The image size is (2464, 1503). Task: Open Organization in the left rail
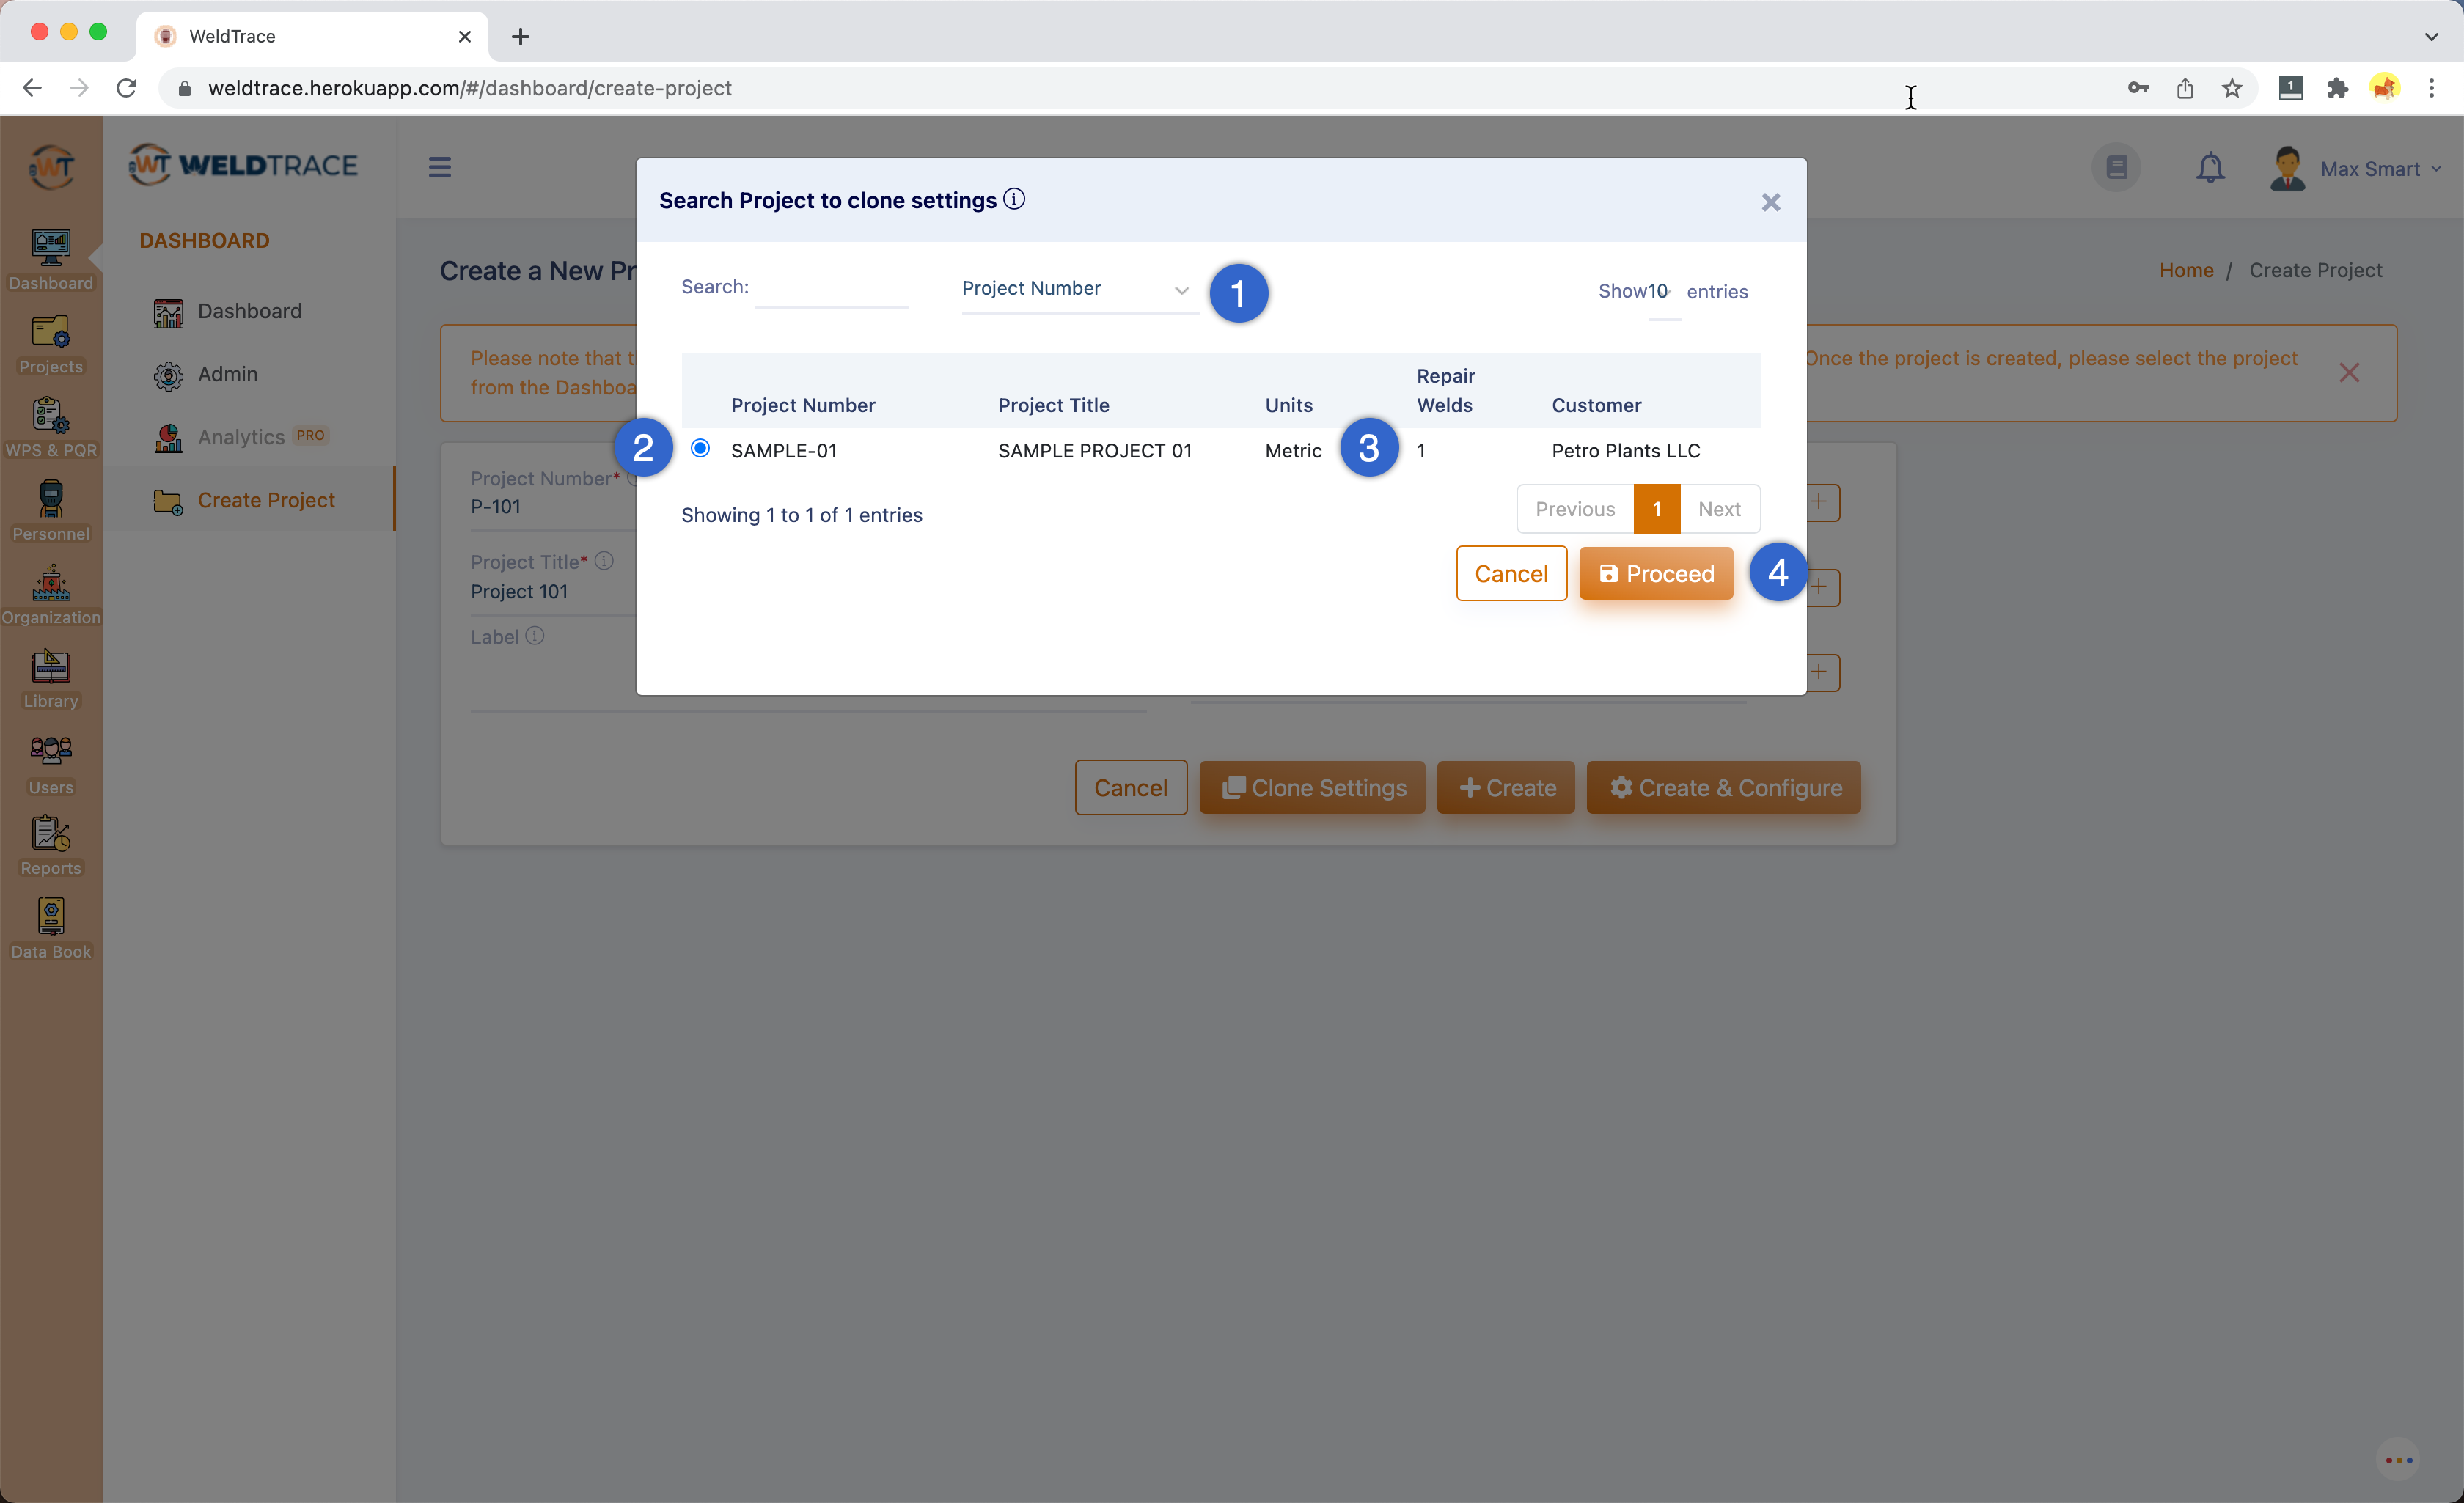(50, 594)
